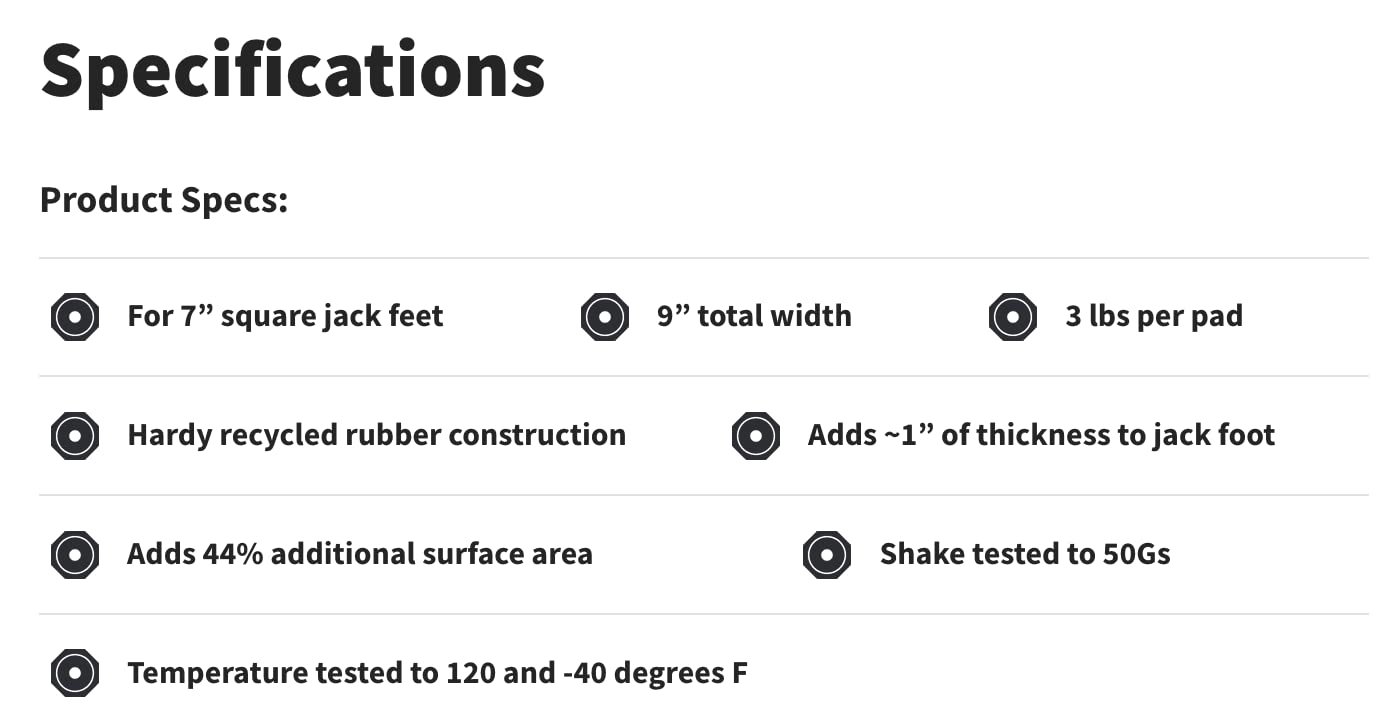Click the bullet icon for additional surface area

coord(75,555)
